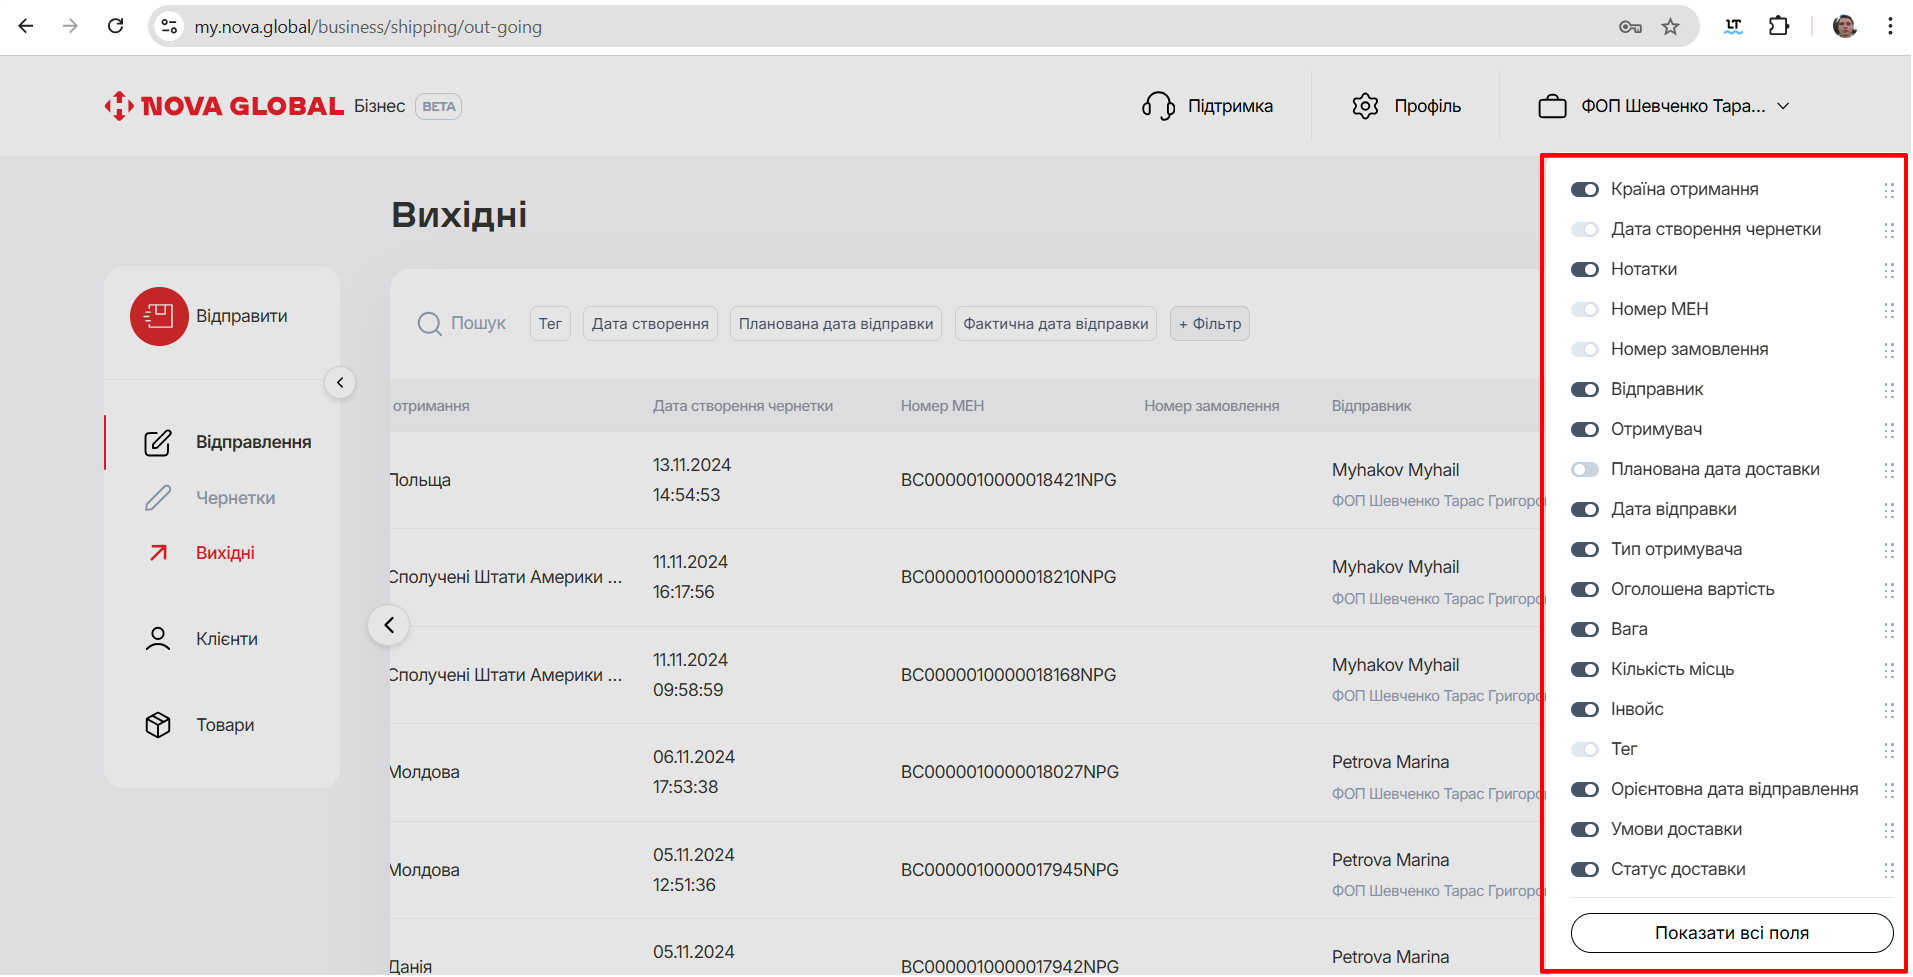Enable the Планована дата доставки toggle
Viewport: 1913px width, 977px height.
coord(1584,470)
